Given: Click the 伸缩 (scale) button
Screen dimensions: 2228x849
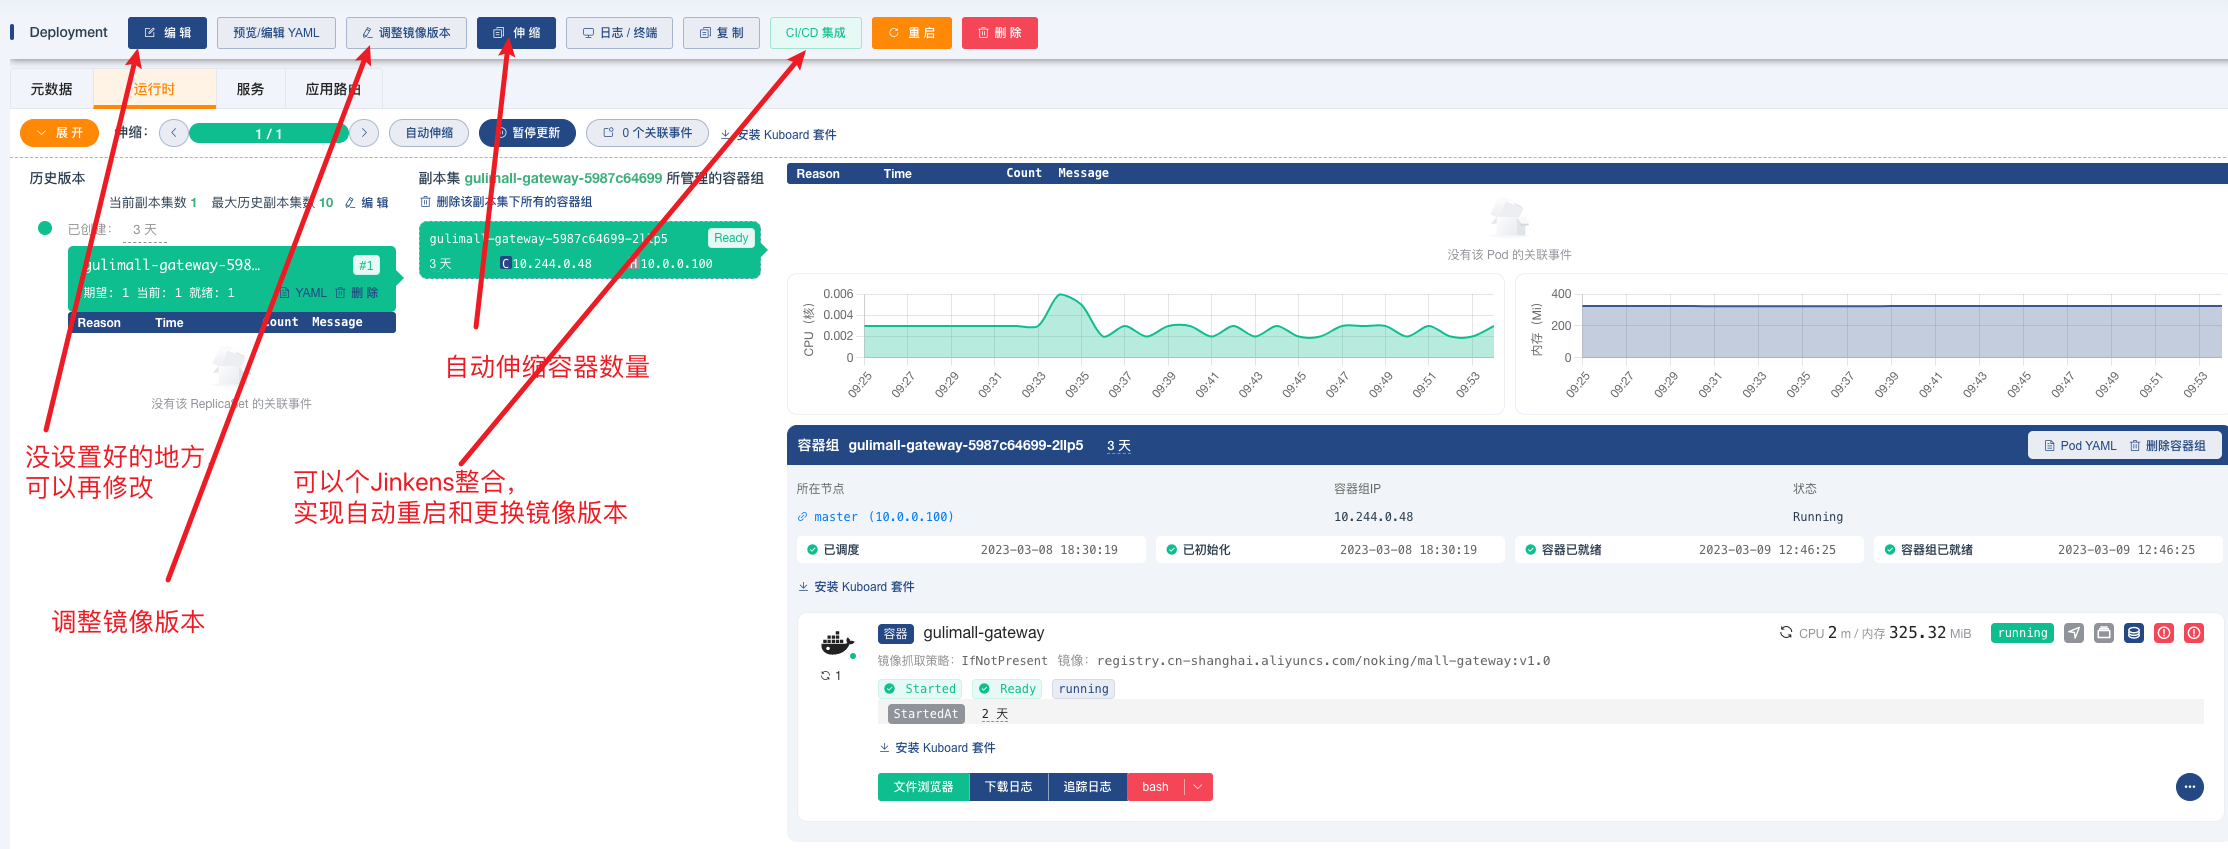Looking at the screenshot, I should click(x=516, y=33).
